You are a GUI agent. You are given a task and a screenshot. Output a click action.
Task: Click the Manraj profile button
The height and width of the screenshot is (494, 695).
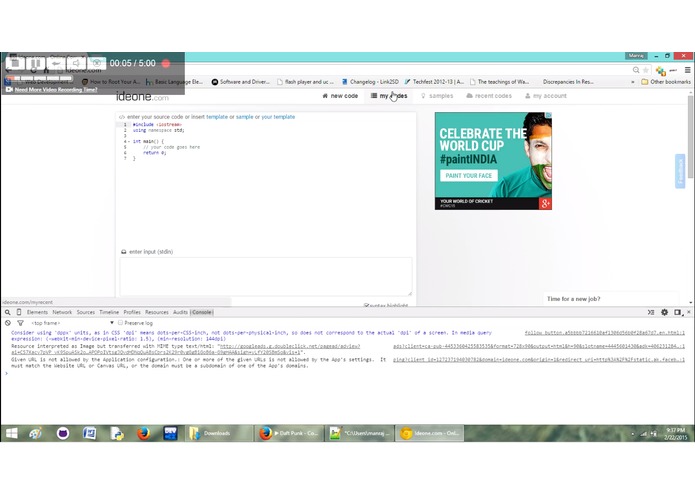pyautogui.click(x=636, y=56)
